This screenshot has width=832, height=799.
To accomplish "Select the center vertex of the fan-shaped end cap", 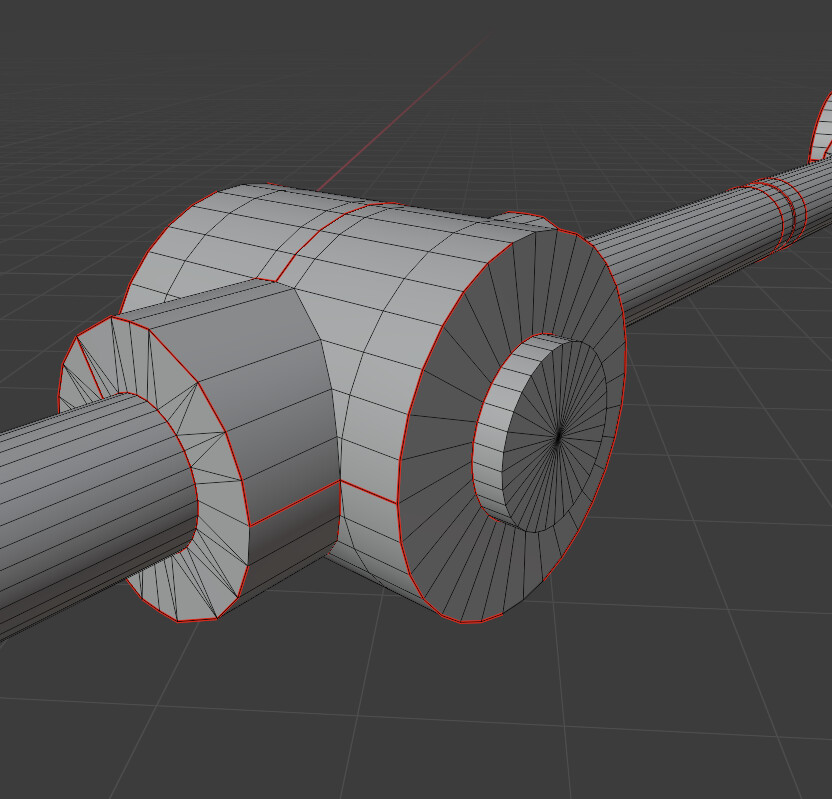I will click(558, 437).
